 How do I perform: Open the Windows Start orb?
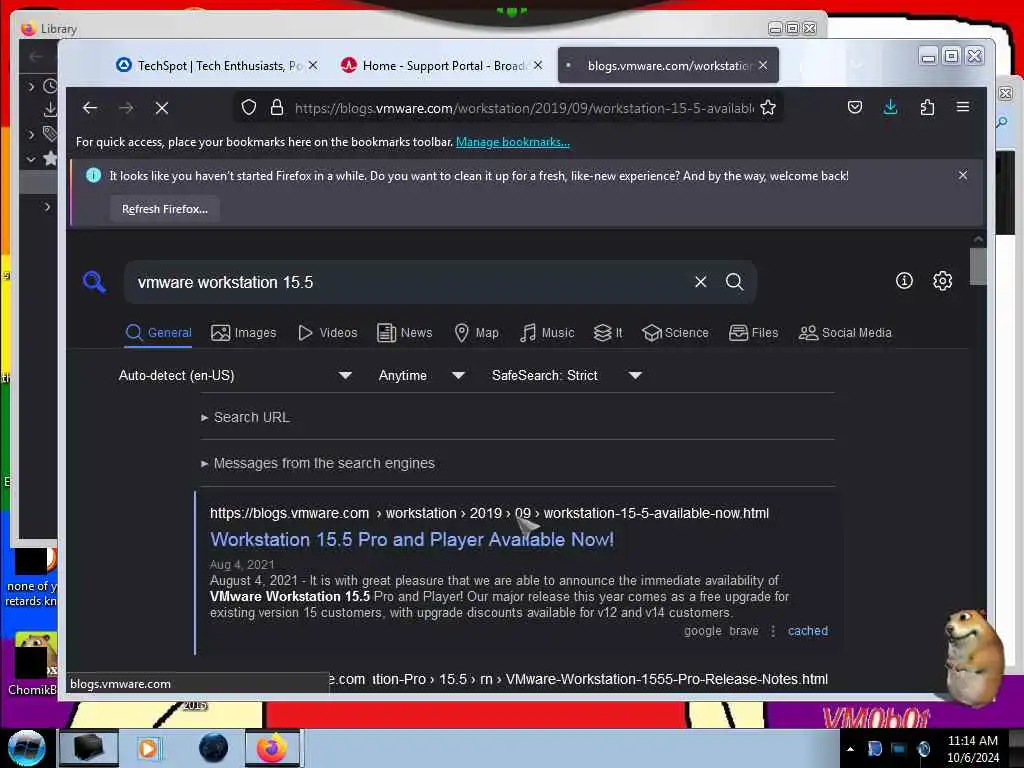coord(27,748)
